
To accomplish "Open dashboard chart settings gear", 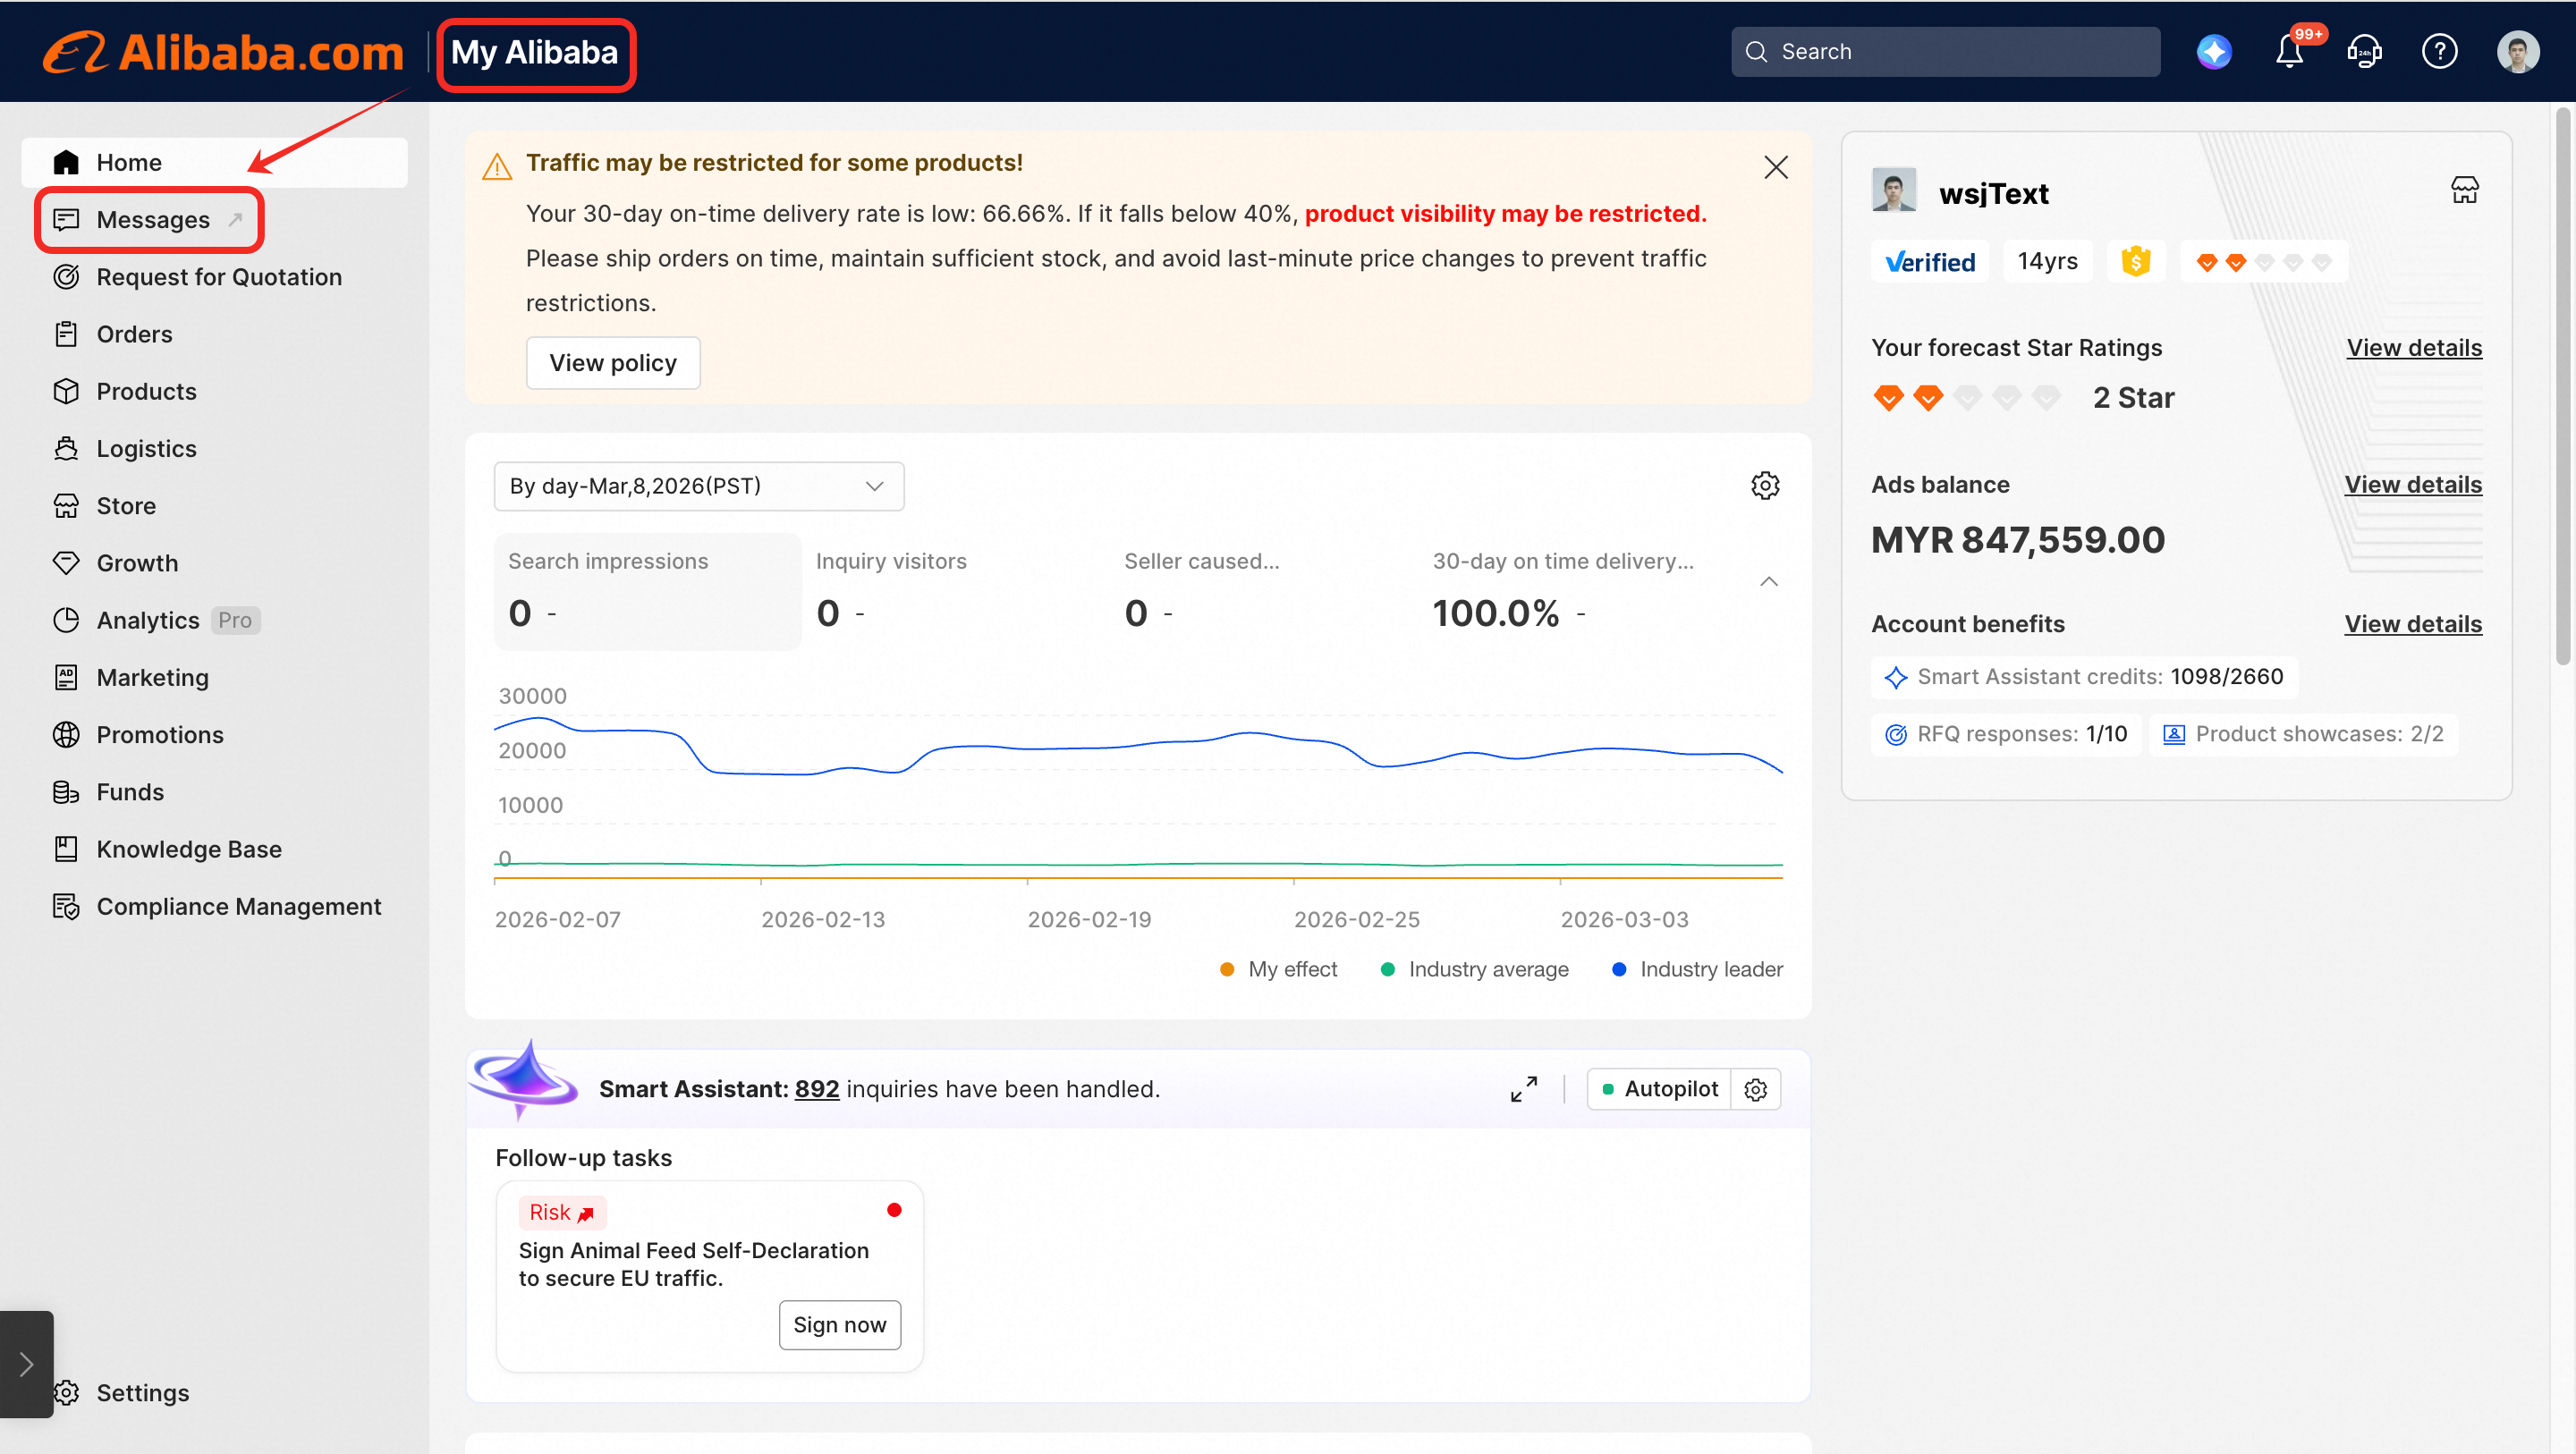I will tap(1765, 485).
